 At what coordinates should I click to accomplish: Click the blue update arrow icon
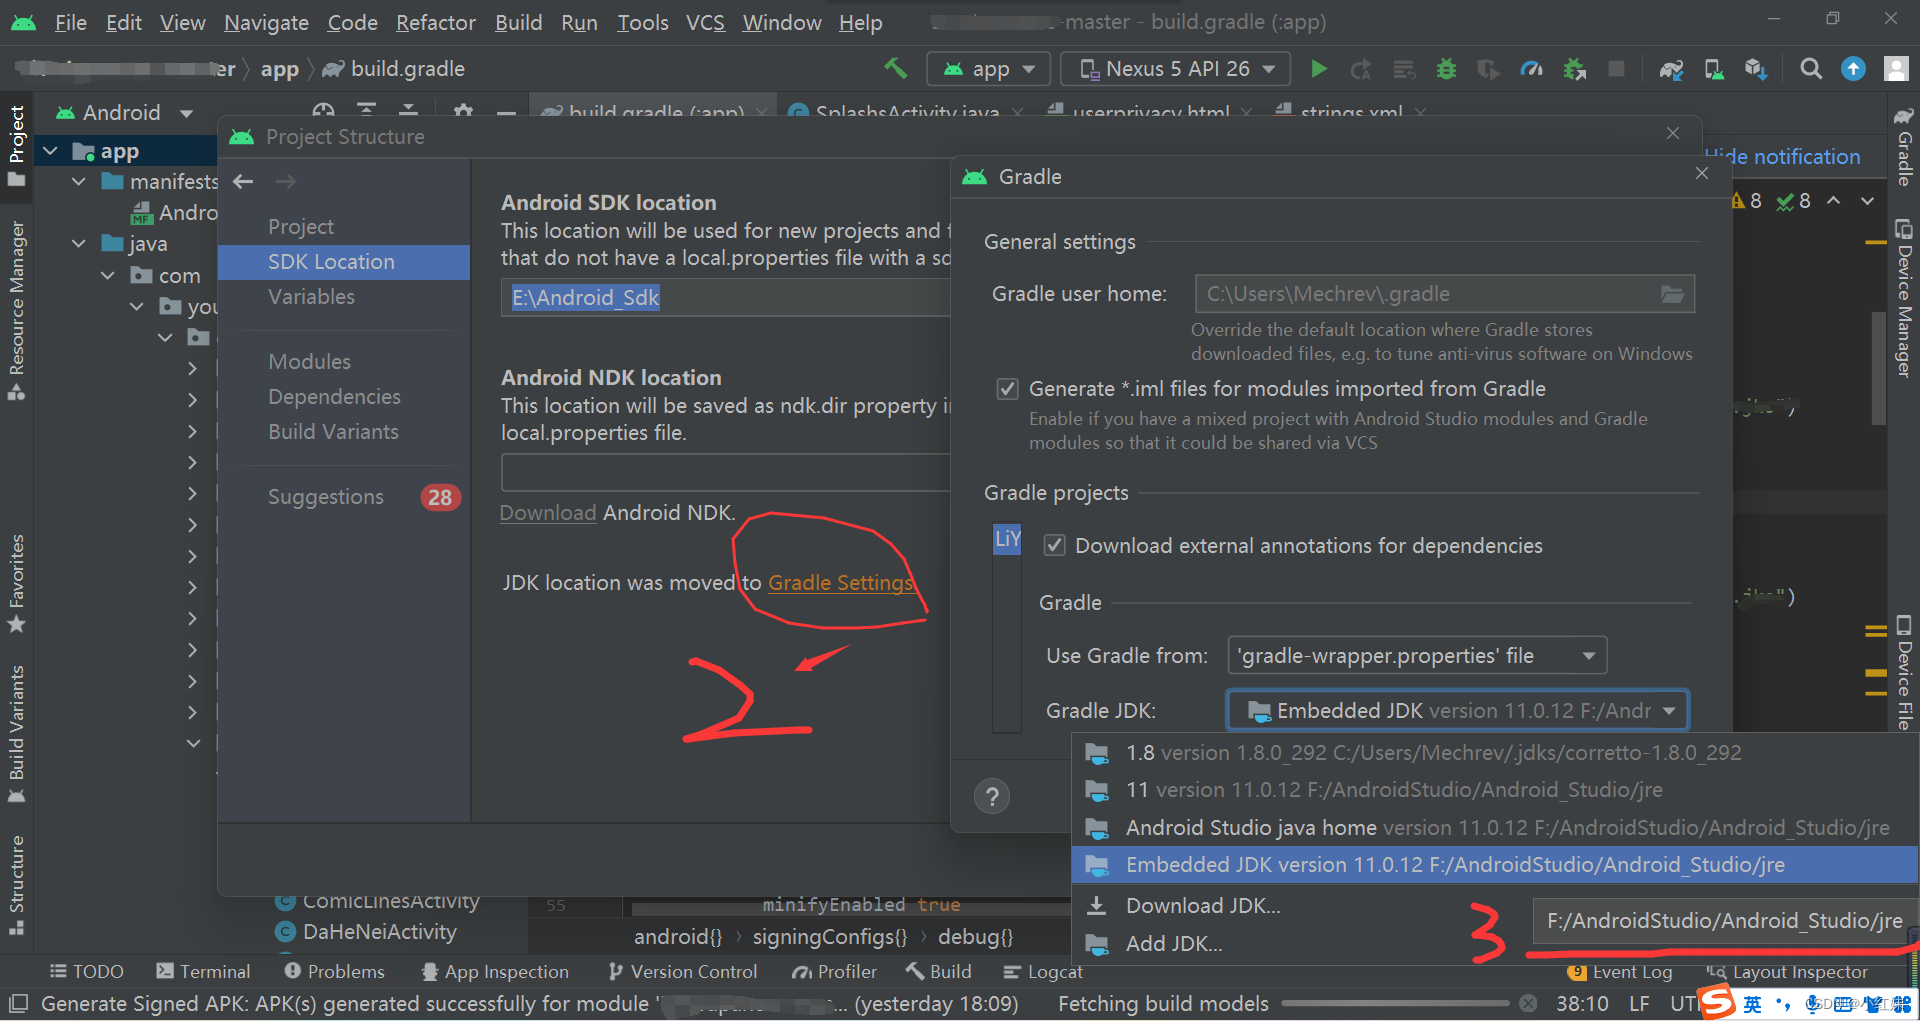point(1853,69)
